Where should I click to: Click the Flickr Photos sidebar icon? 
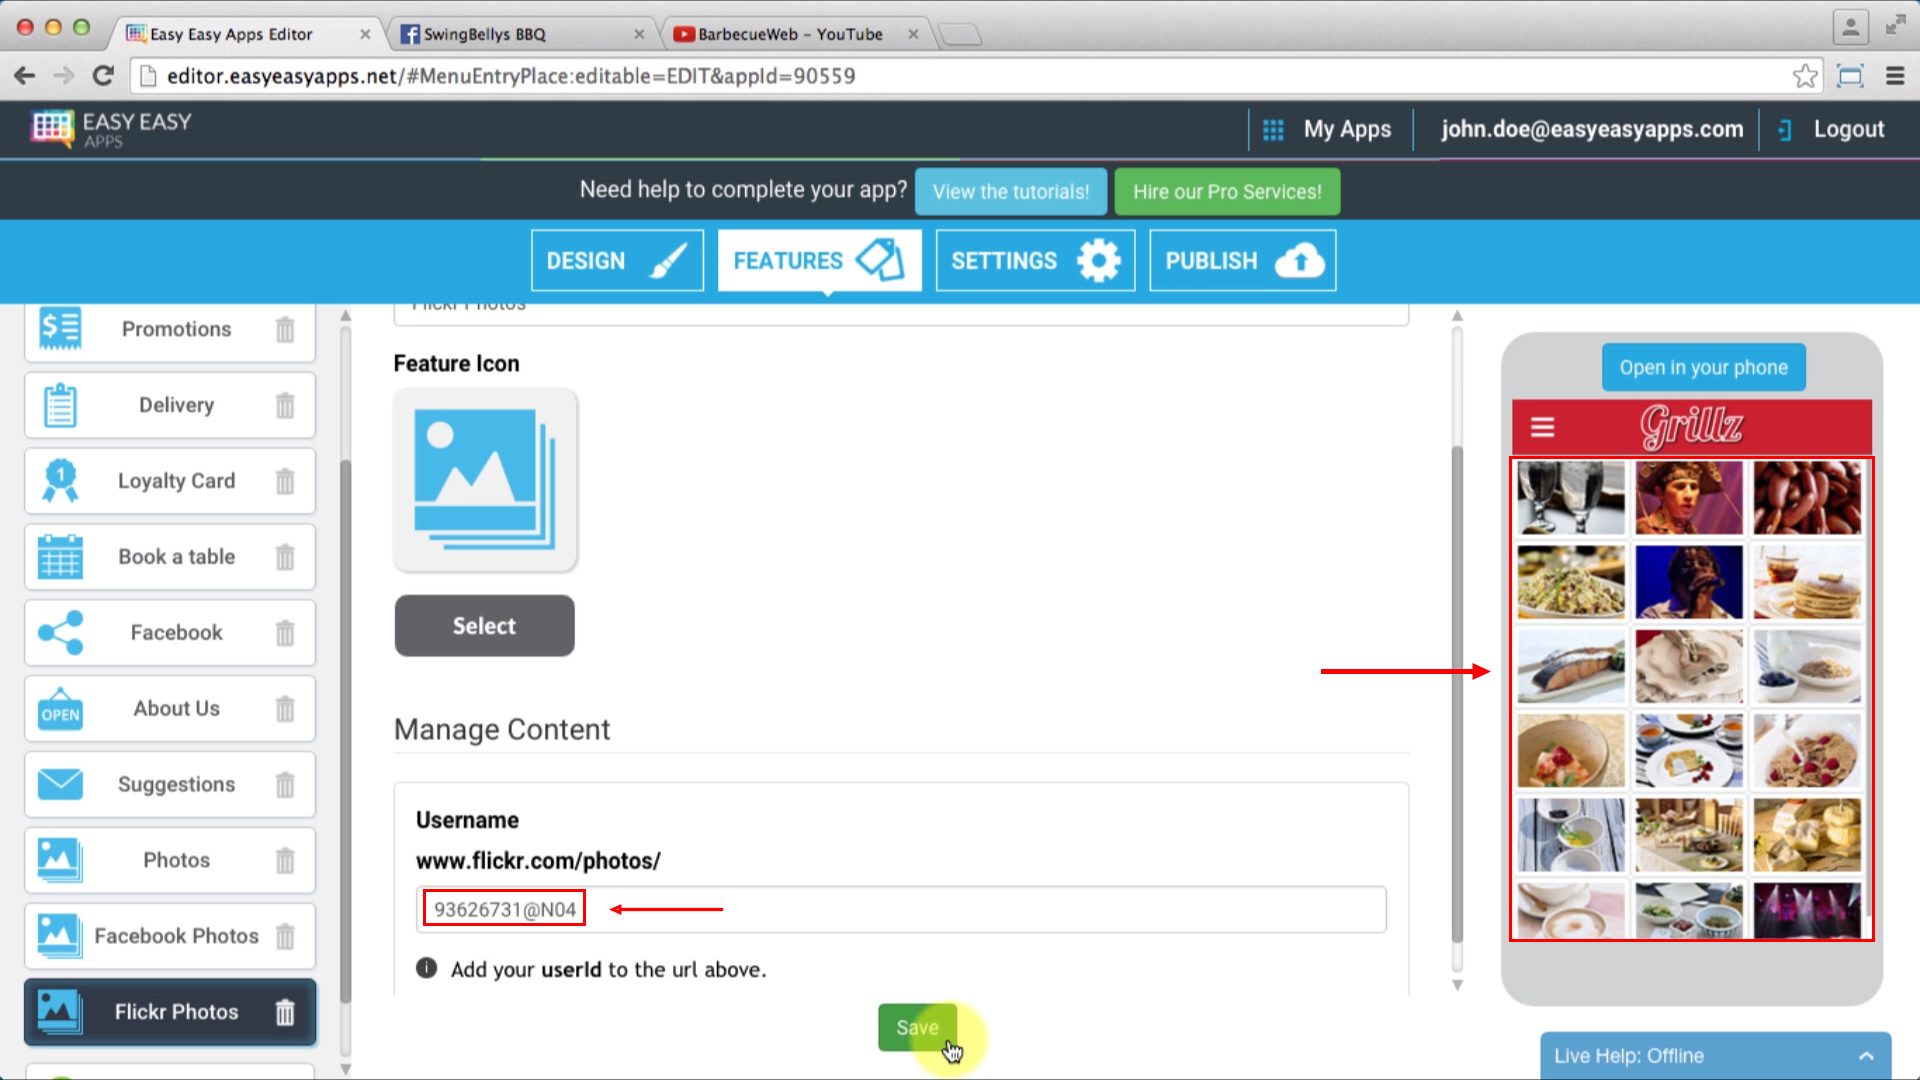point(58,1011)
